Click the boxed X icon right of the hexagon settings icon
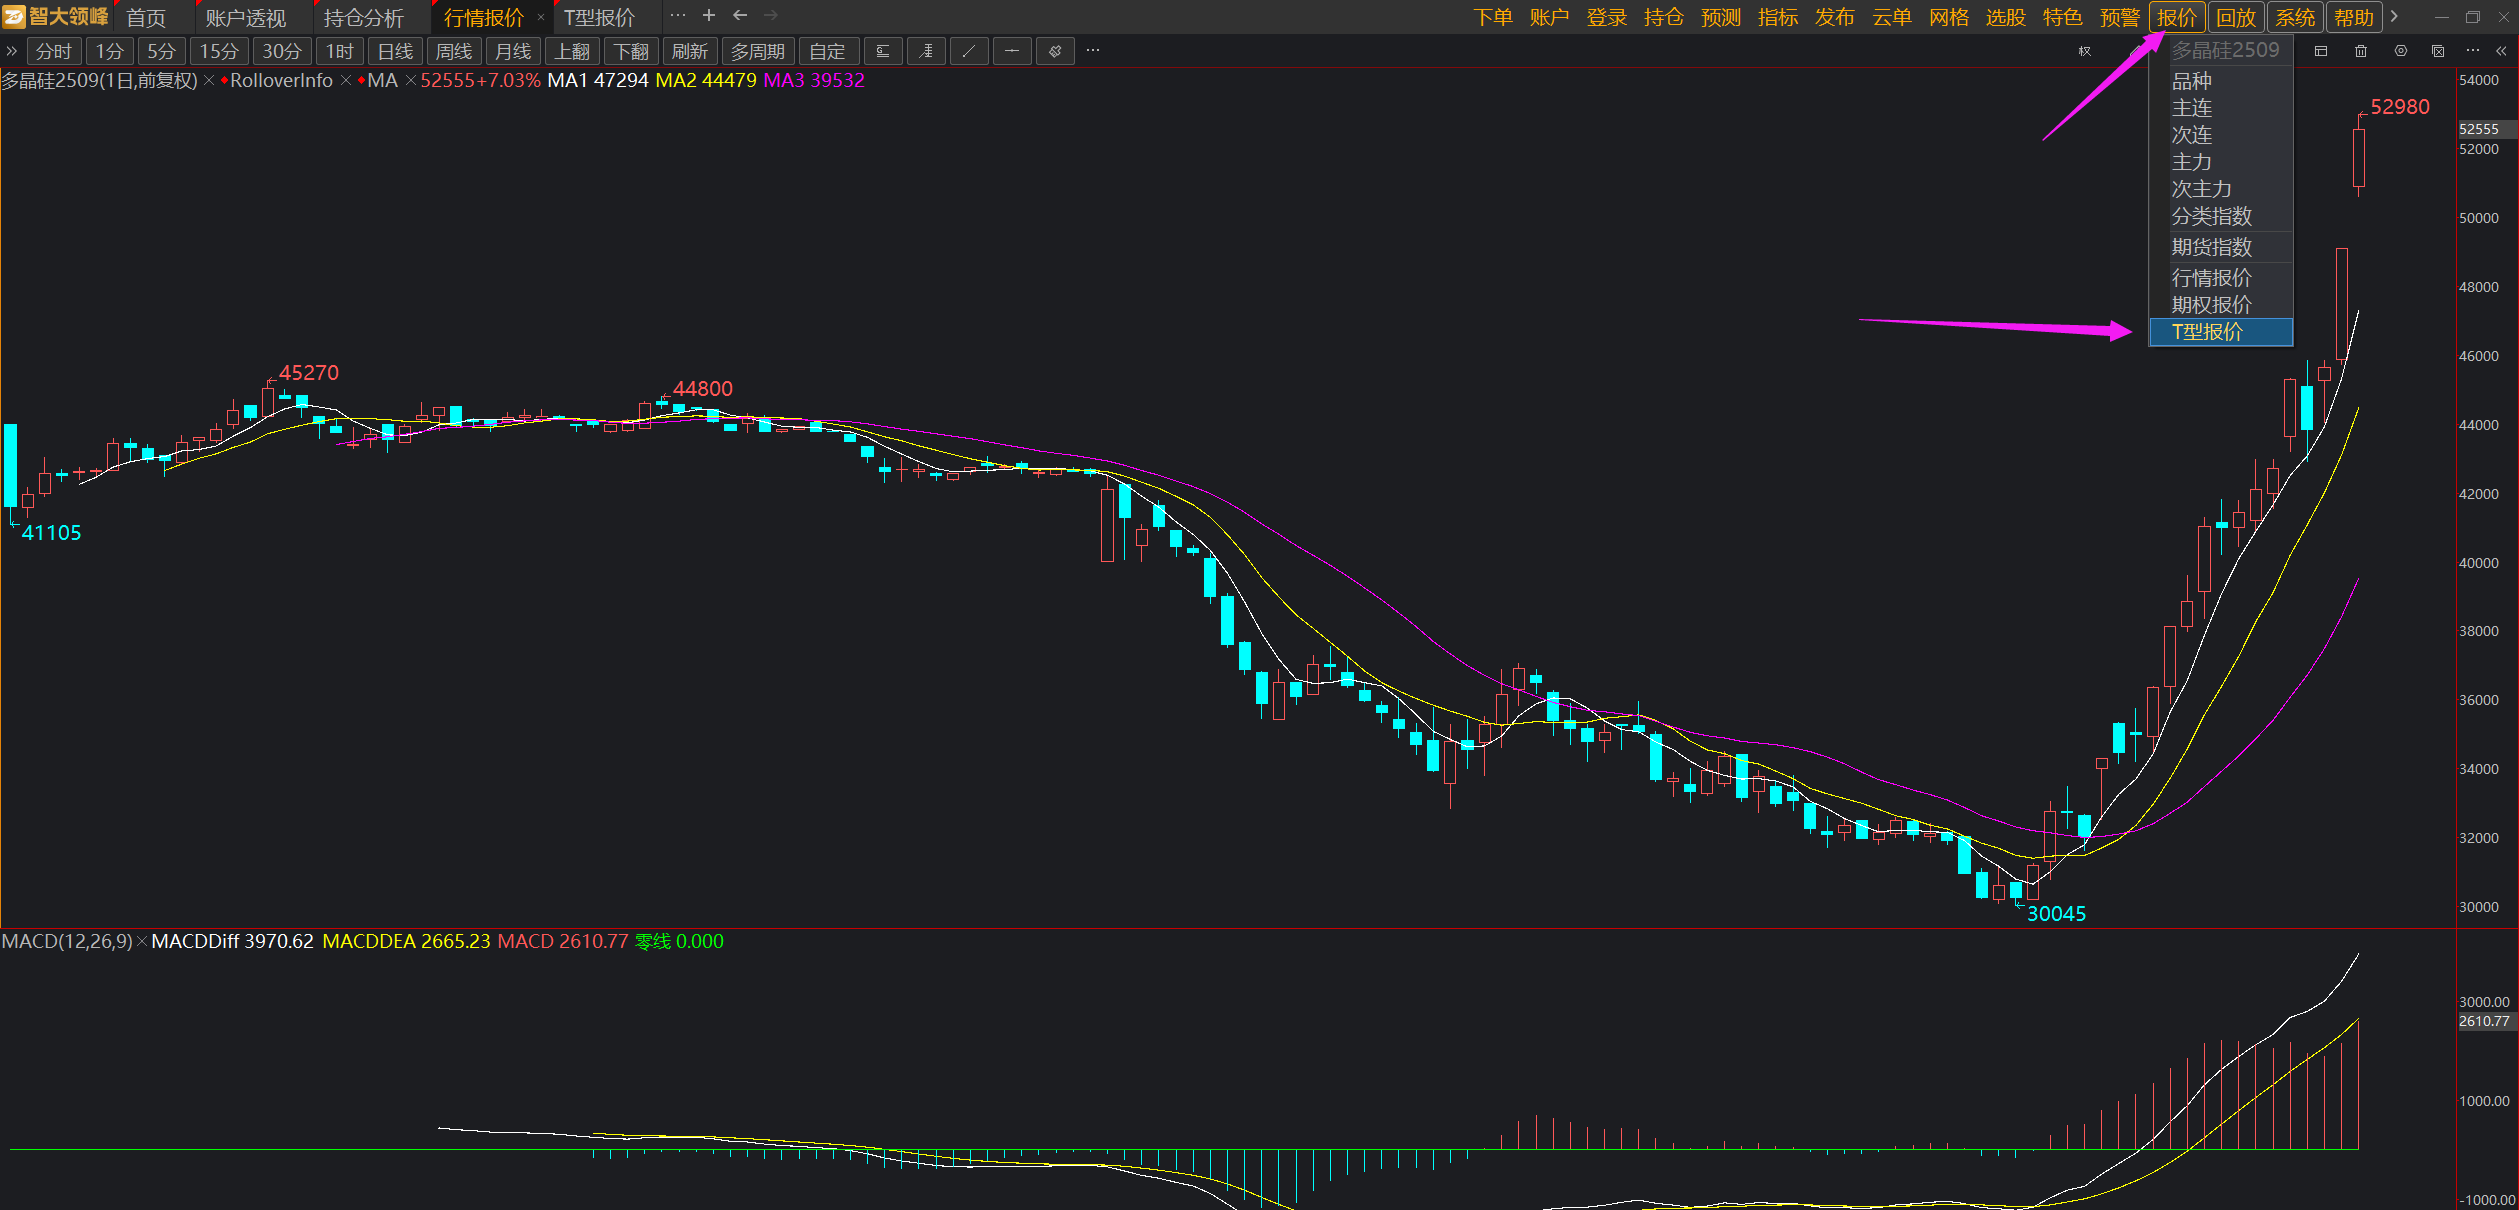This screenshot has height=1210, width=2519. pos(2438,51)
